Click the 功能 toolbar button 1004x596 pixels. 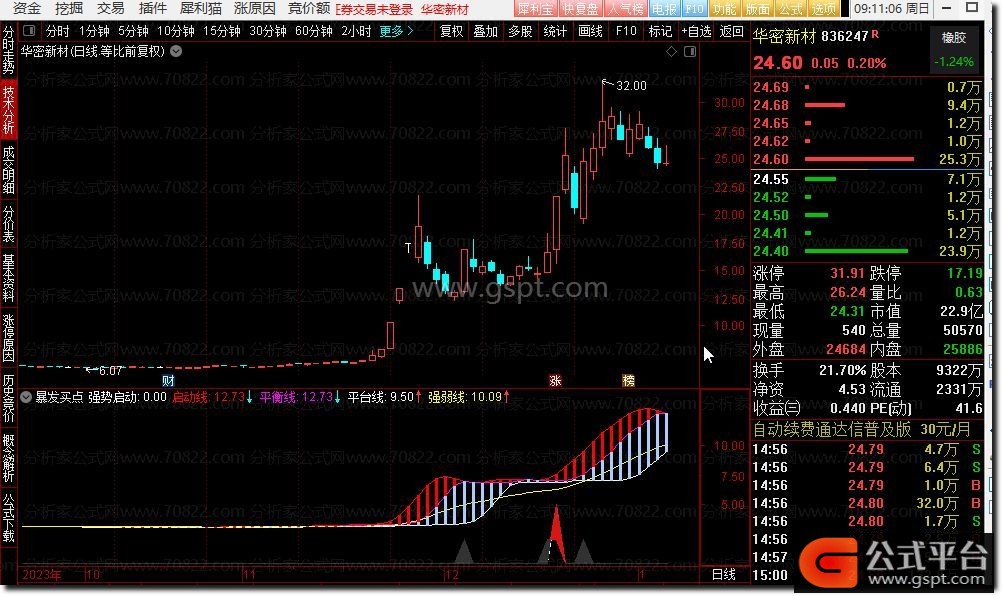pos(724,9)
